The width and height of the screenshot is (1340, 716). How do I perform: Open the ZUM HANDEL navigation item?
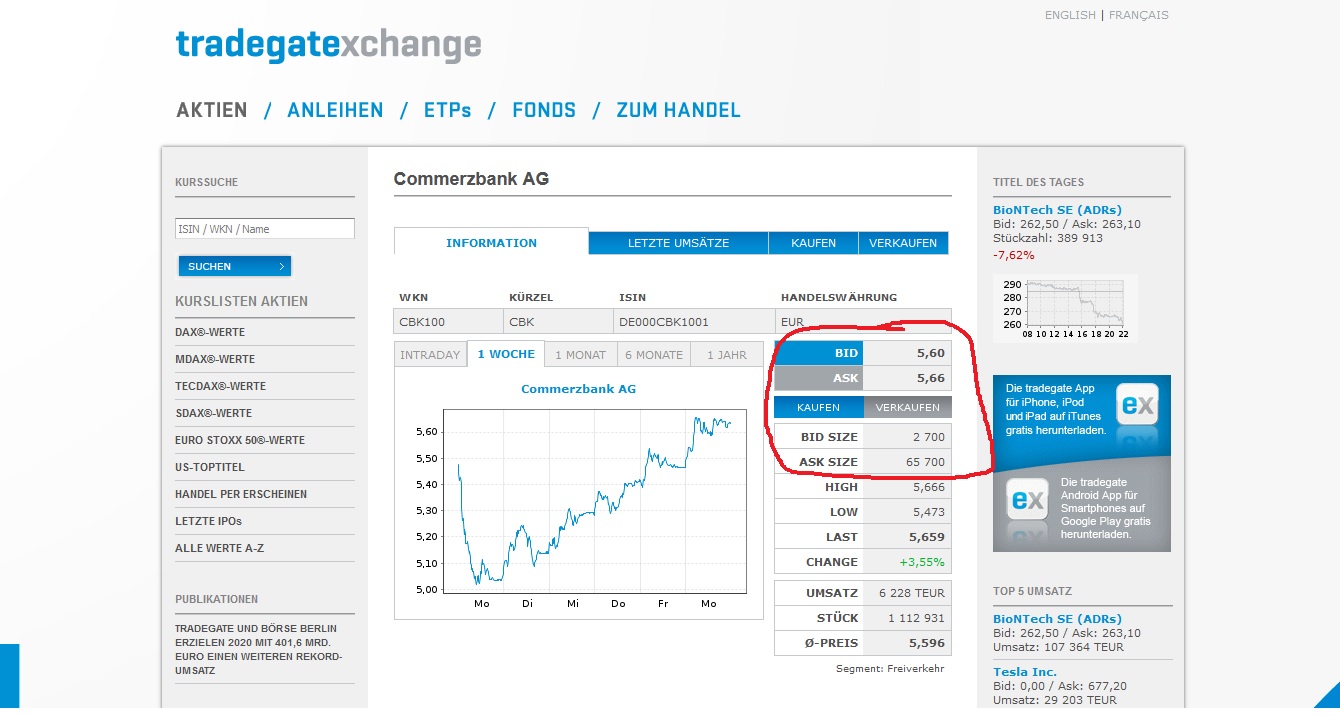click(678, 110)
